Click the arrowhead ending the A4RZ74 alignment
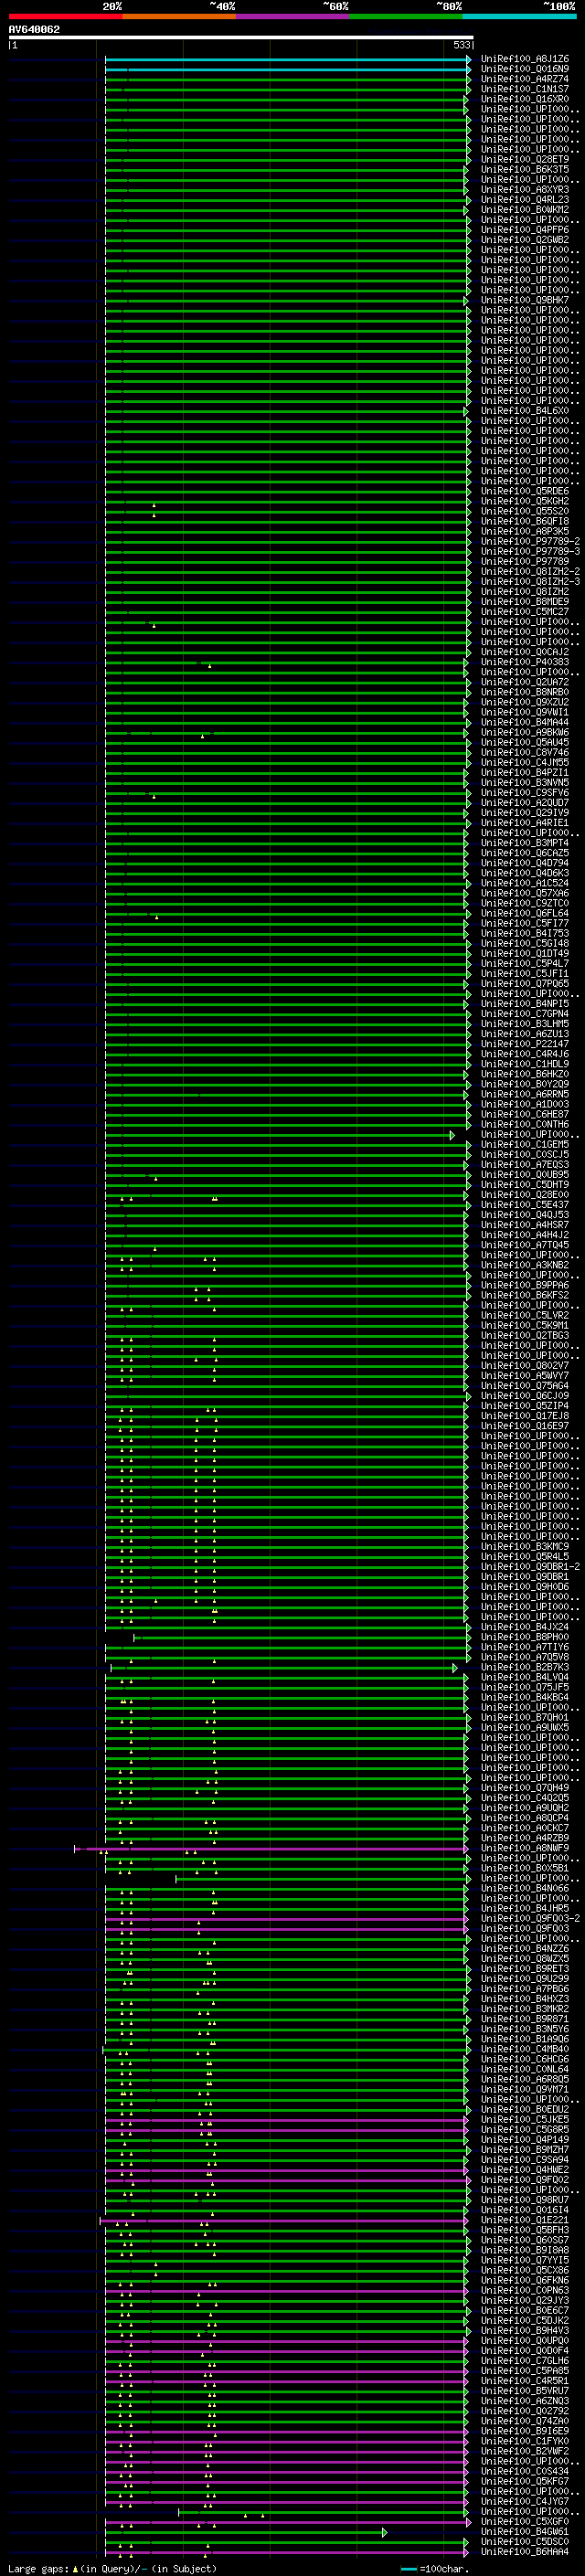The width and height of the screenshot is (585, 2576). 468,80
